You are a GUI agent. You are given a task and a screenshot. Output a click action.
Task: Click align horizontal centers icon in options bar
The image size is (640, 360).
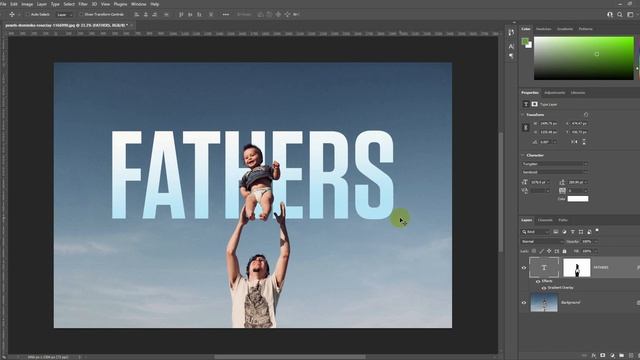(146, 14)
